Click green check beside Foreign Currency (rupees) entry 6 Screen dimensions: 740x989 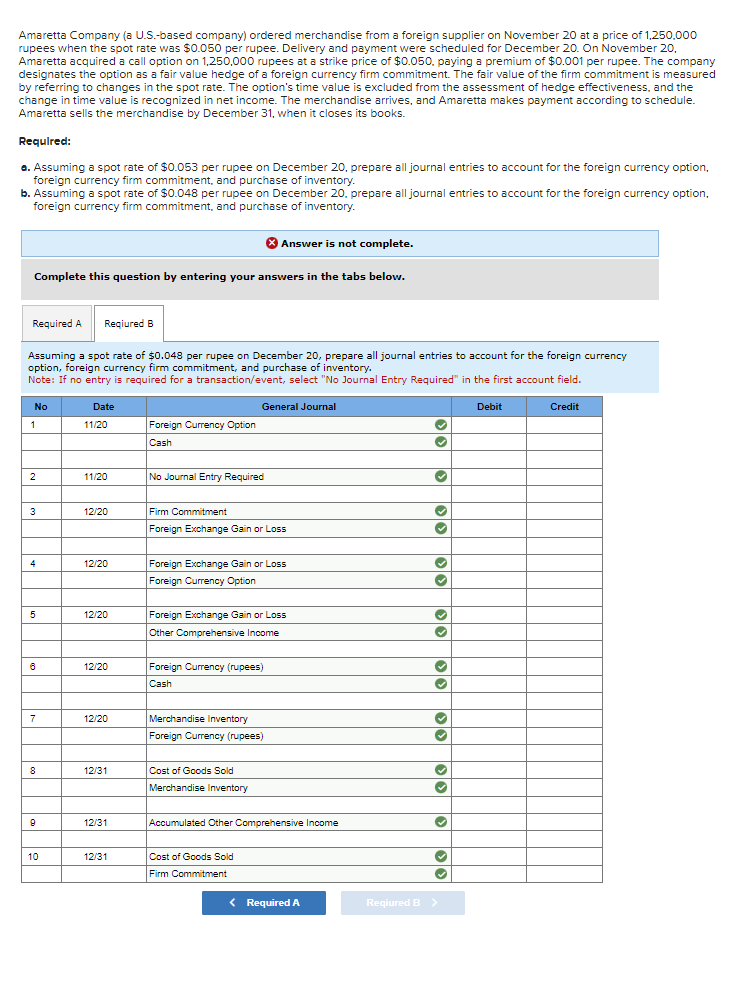click(441, 666)
